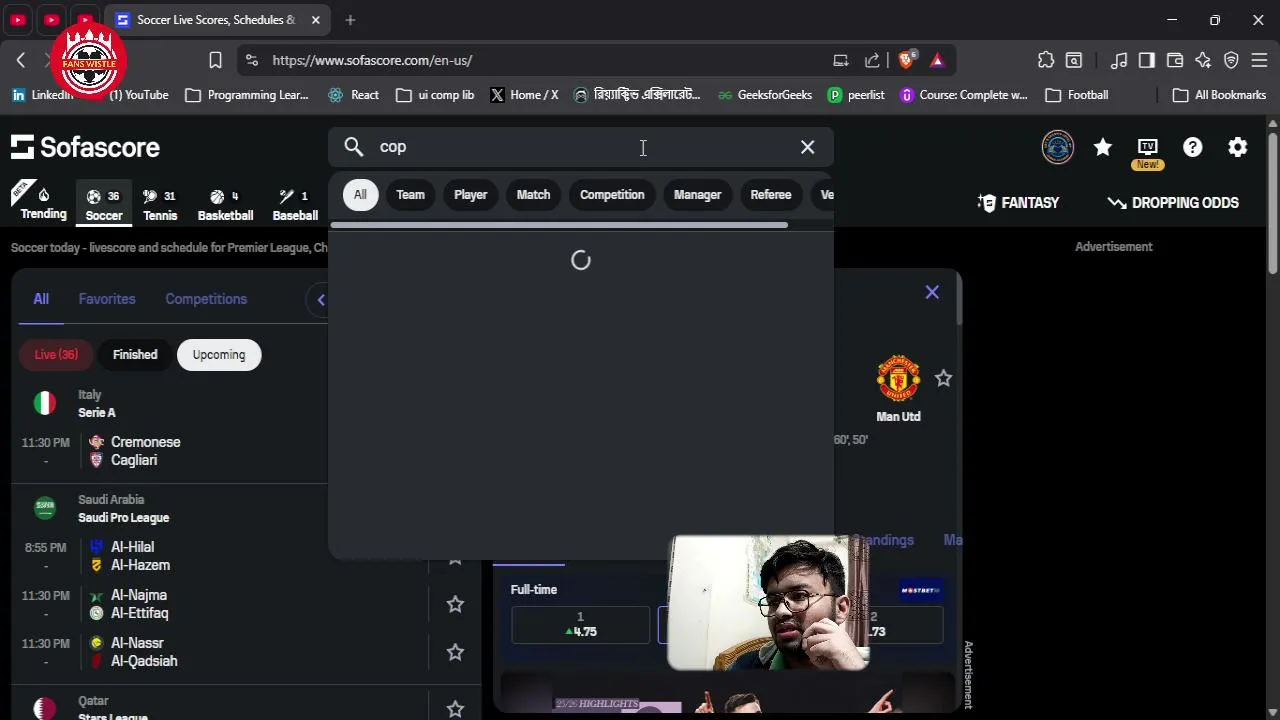Open the All Bookmarks folder
The width and height of the screenshot is (1280, 720).
click(x=1219, y=95)
